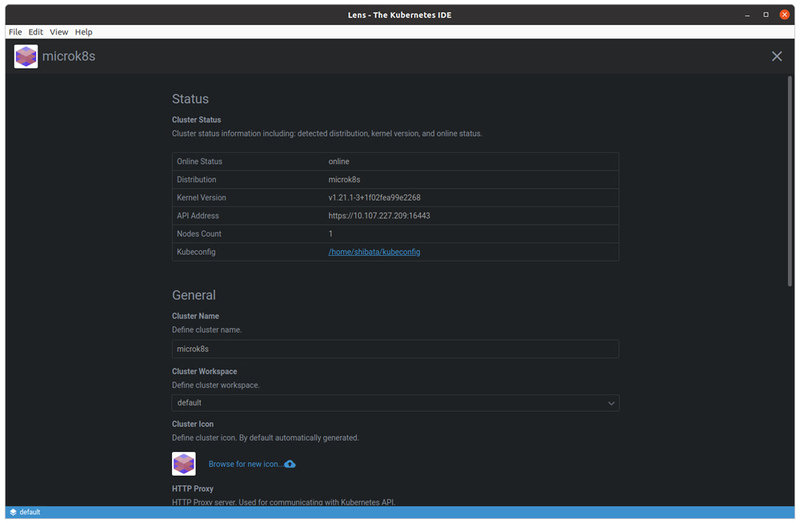Open the Edit menu
800x523 pixels.
pyautogui.click(x=35, y=32)
